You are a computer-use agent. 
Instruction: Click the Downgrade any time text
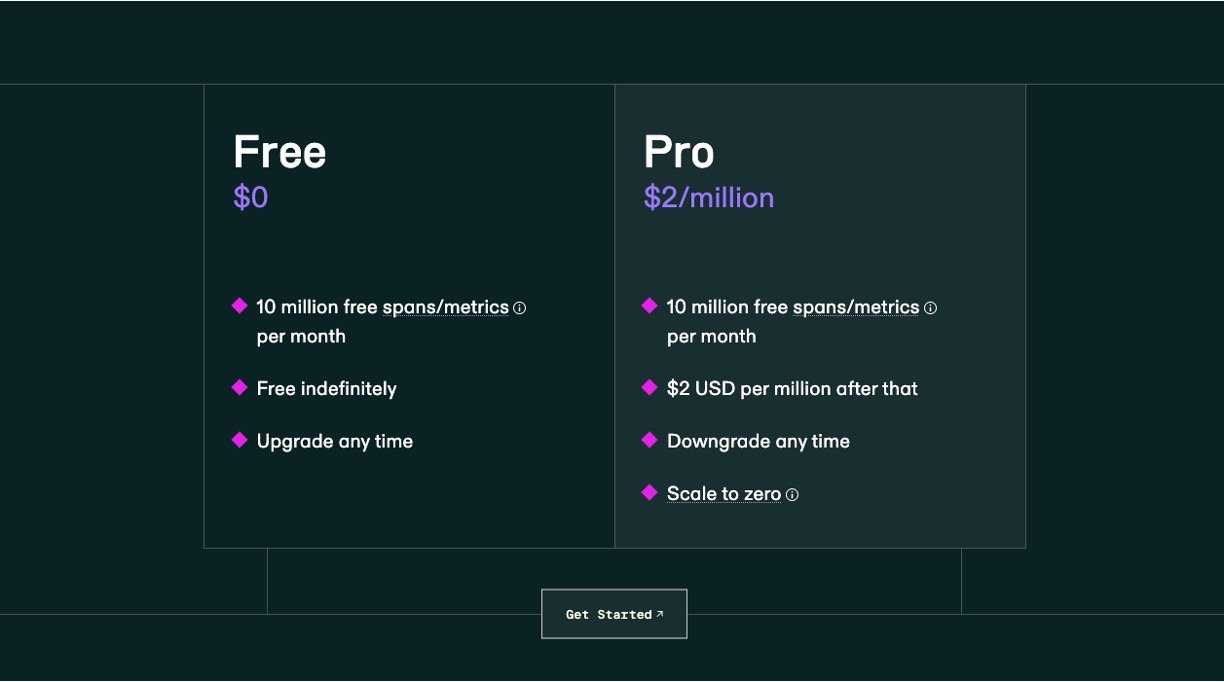pos(758,441)
